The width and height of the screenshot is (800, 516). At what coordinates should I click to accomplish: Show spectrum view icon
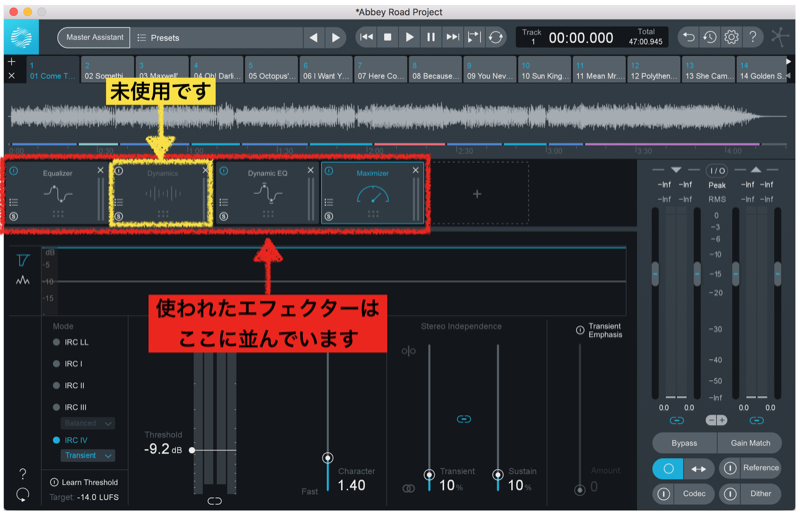click(22, 280)
